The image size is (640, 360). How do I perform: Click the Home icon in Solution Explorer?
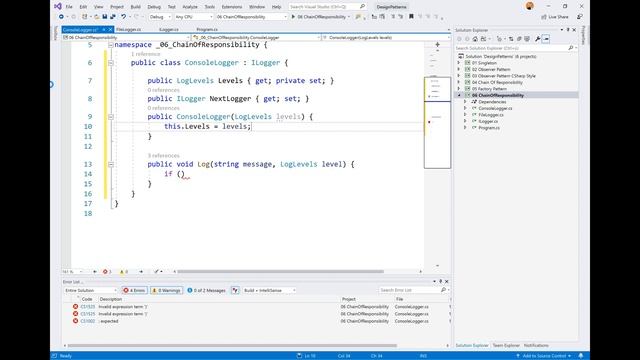tap(475, 39)
